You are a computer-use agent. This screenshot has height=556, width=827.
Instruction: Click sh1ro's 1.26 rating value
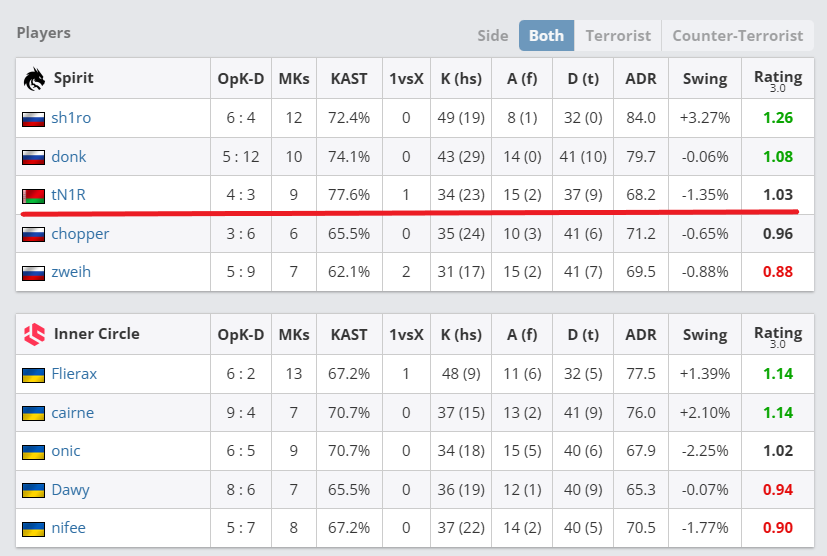coord(777,118)
